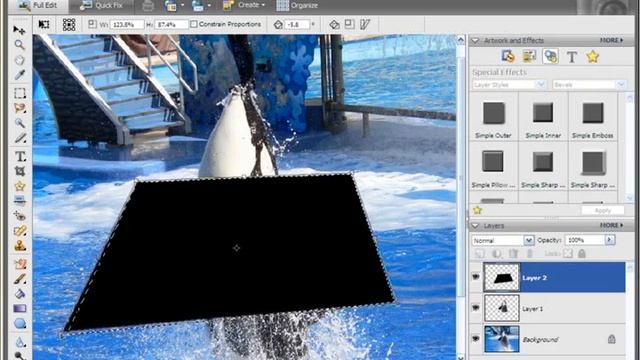640x360 pixels.
Task: Select the Spot Healing Brush tool
Action: click(x=20, y=231)
